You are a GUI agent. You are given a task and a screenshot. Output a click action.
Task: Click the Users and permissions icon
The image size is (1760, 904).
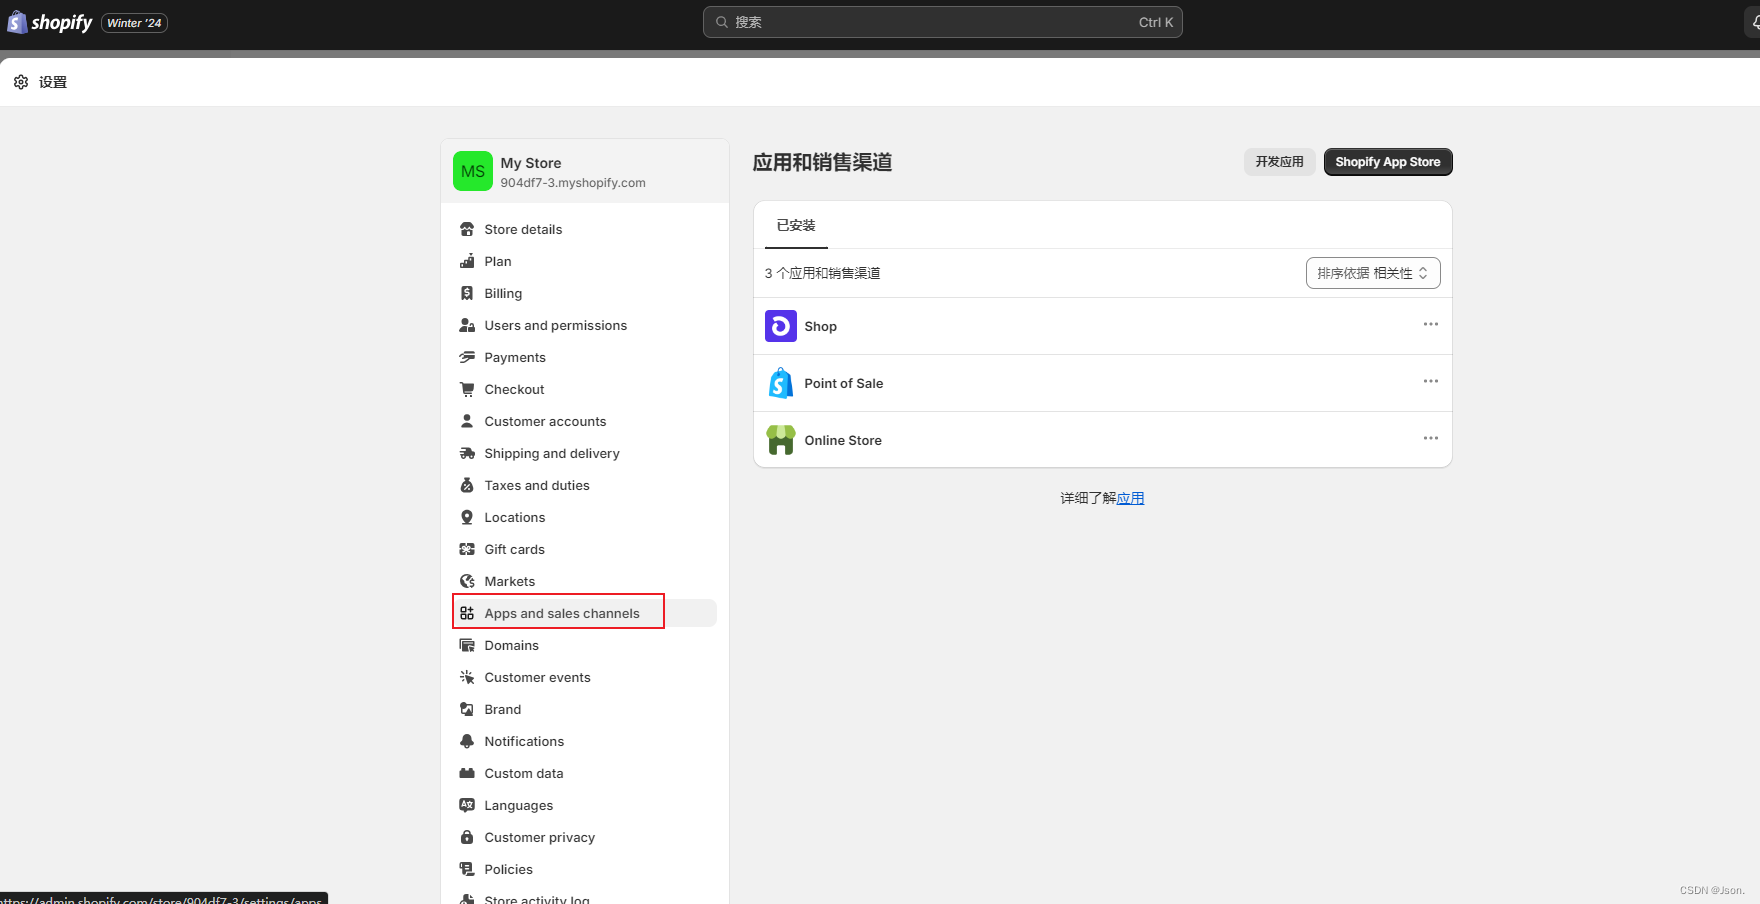[x=467, y=325]
